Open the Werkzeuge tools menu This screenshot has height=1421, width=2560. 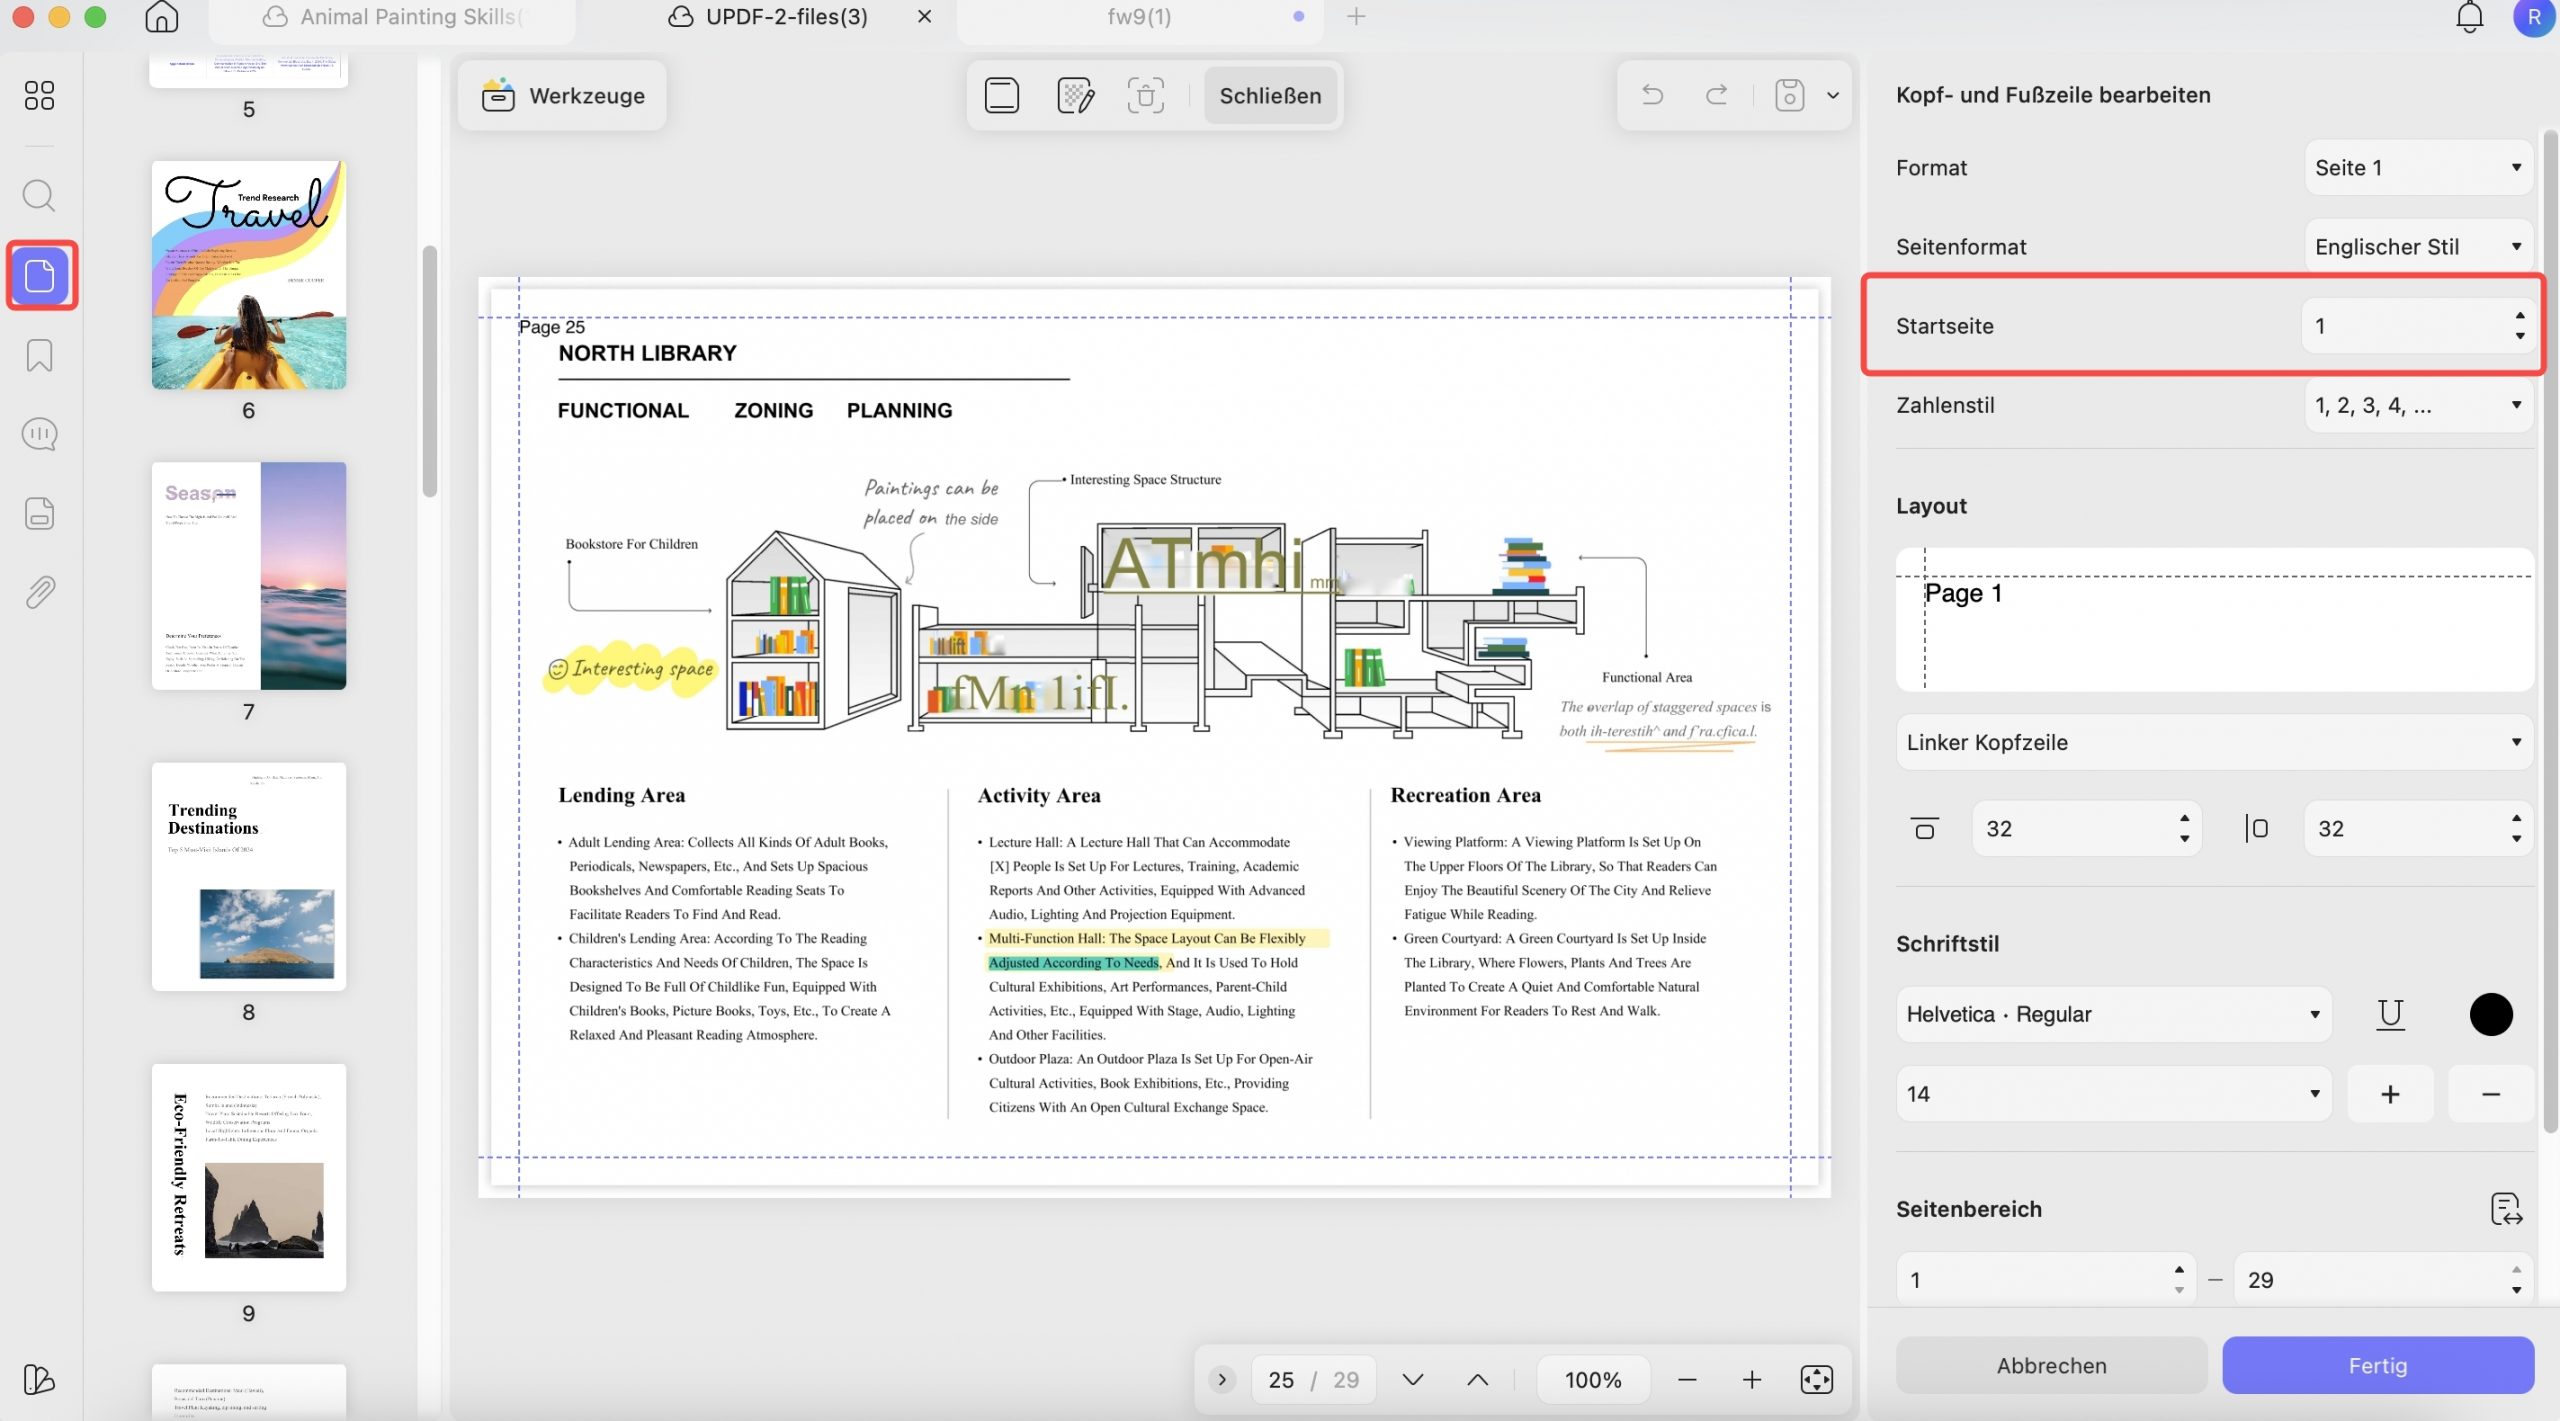[x=563, y=96]
